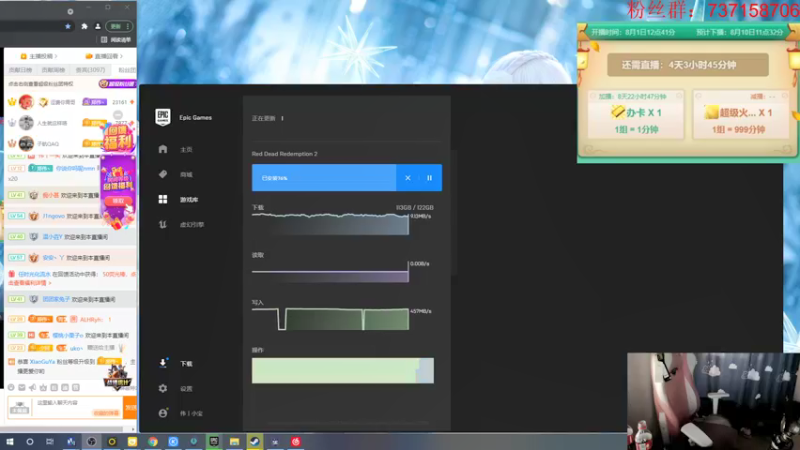Open Task View in taskbar

click(x=49, y=441)
